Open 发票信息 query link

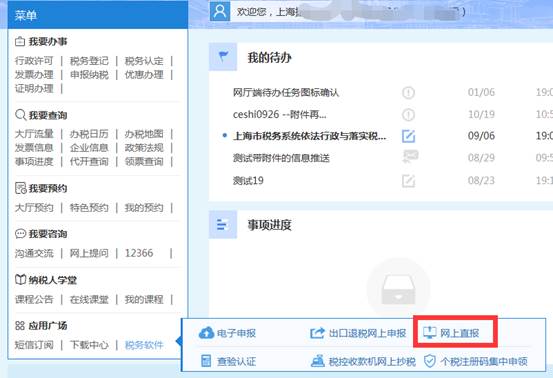[x=34, y=148]
